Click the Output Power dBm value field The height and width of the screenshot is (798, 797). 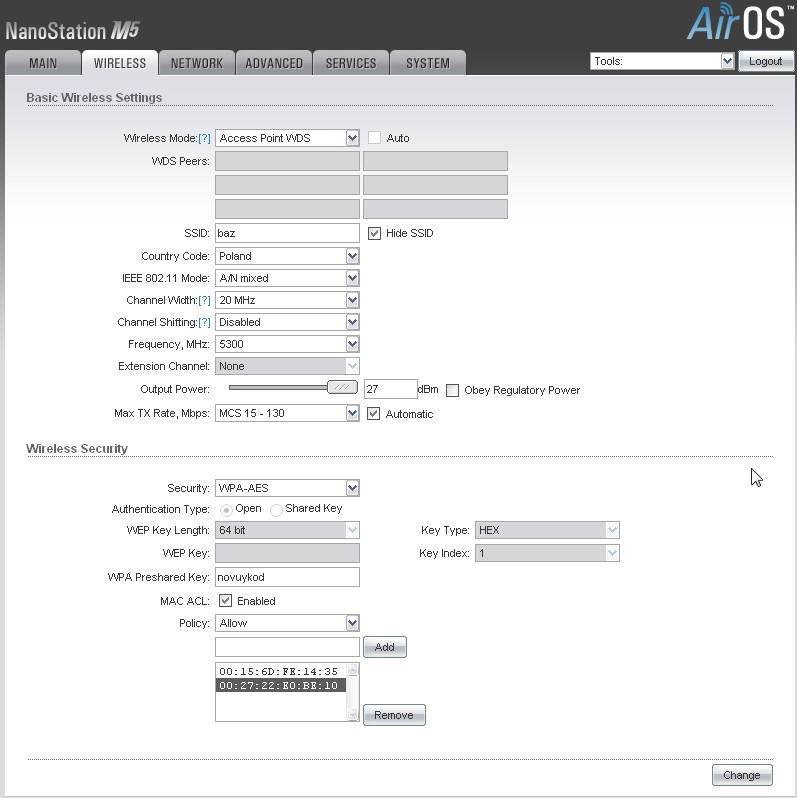[x=390, y=389]
